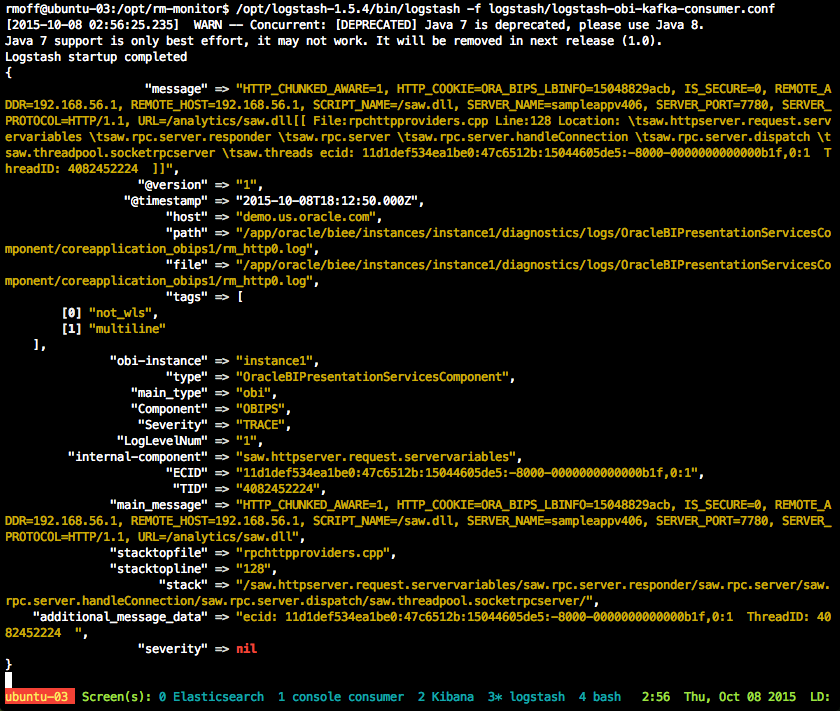This screenshot has height=711, width=840.
Task: Switch to the 0 Elasticsearch screen window
Action: 211,697
